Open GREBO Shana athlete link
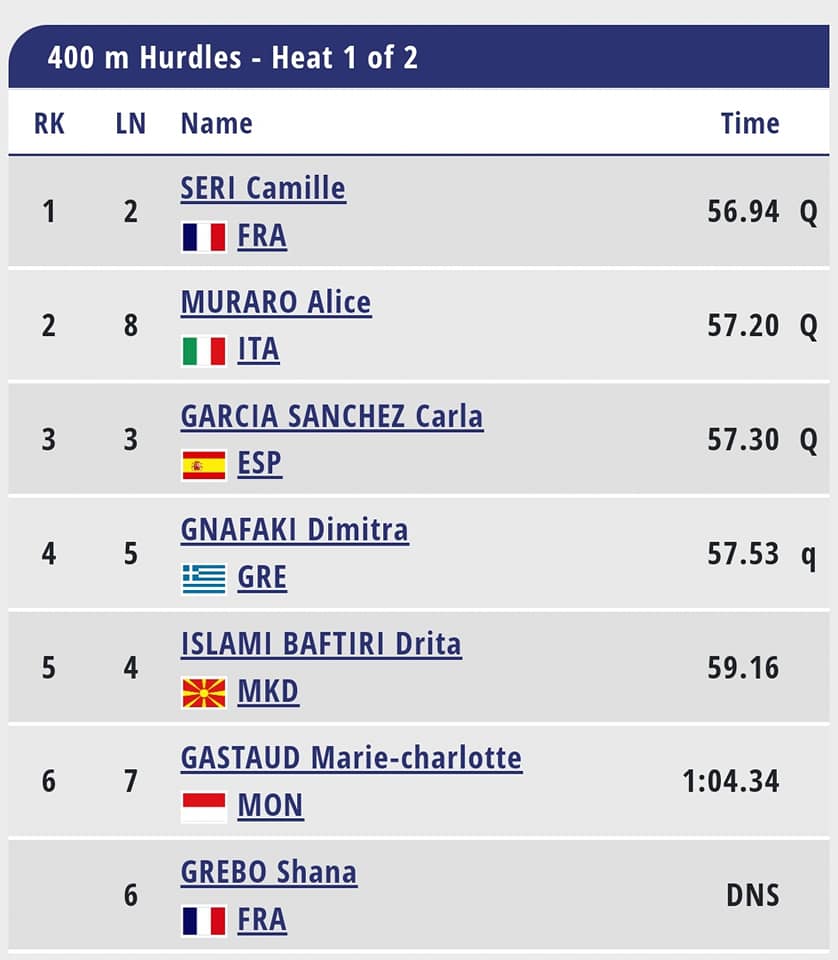 coord(269,872)
